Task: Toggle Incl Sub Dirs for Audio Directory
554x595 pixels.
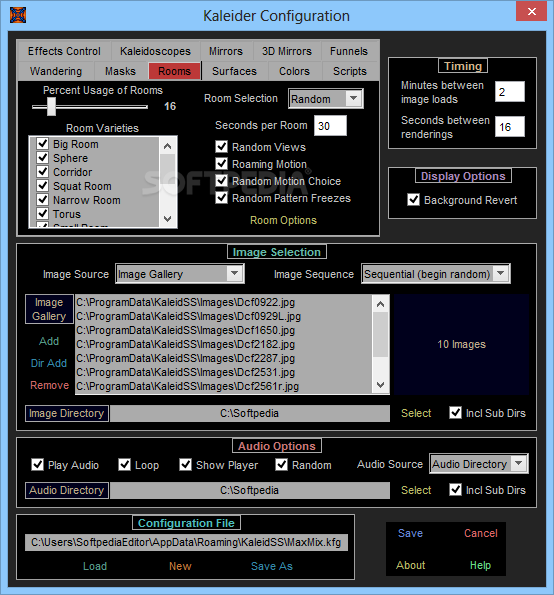Action: [455, 490]
